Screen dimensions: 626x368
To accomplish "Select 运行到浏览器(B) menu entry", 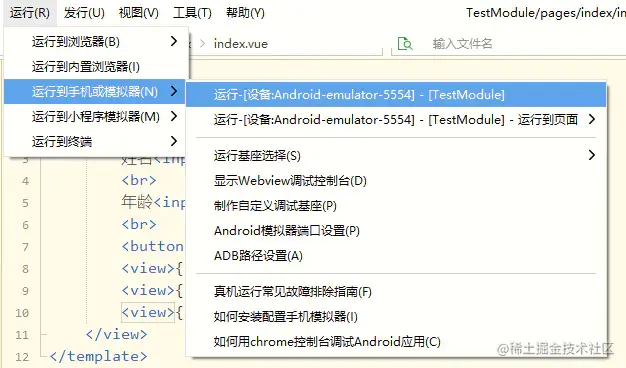I will pyautogui.click(x=96, y=42).
